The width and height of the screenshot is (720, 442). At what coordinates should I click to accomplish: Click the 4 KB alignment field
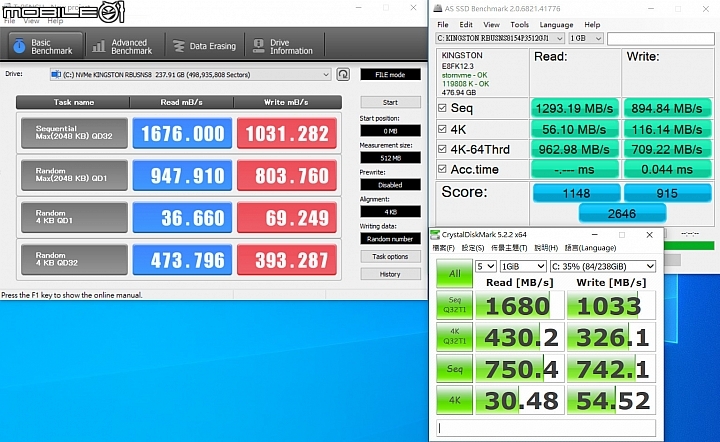pyautogui.click(x=390, y=212)
